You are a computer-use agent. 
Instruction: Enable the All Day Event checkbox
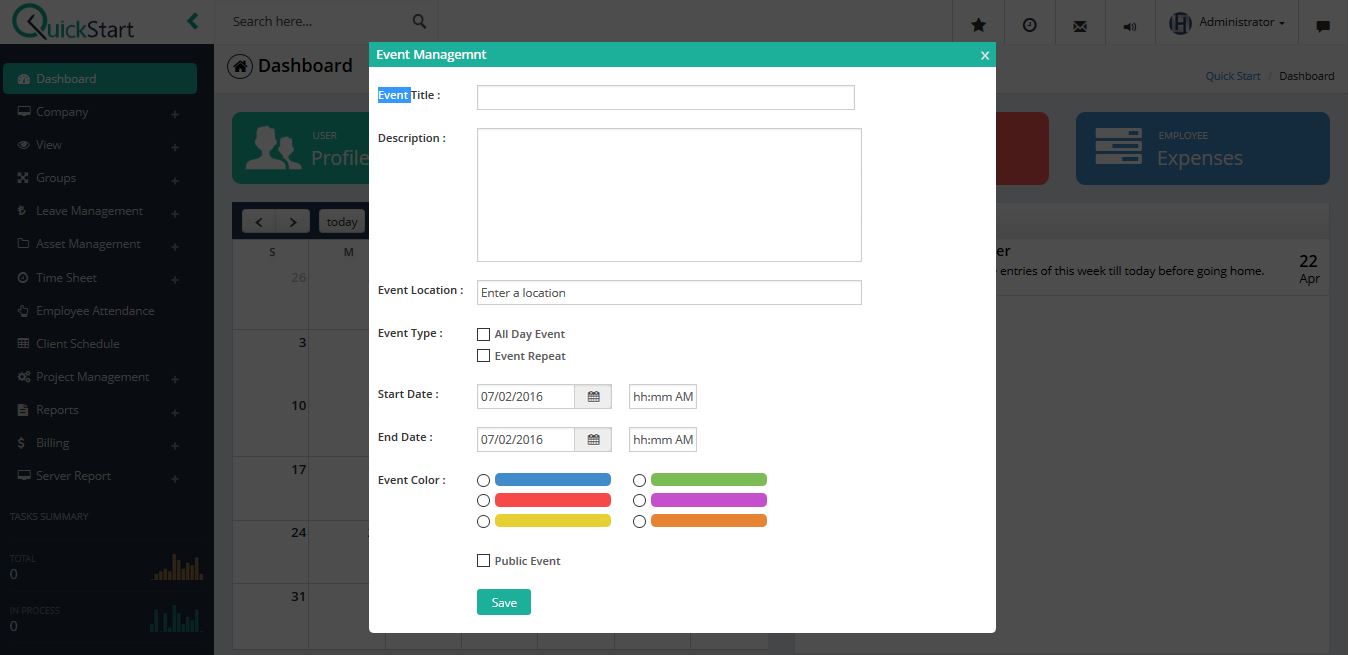484,333
